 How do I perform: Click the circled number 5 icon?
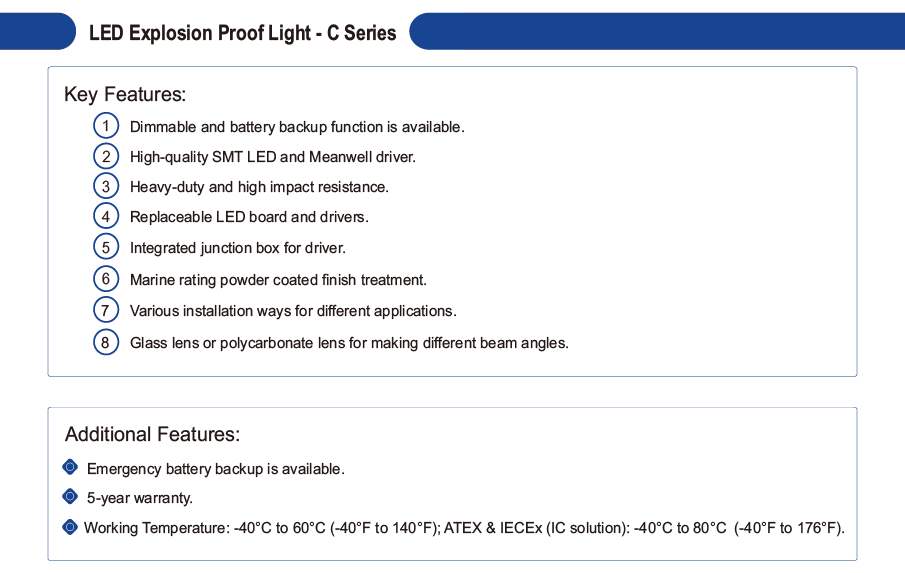pyautogui.click(x=106, y=247)
